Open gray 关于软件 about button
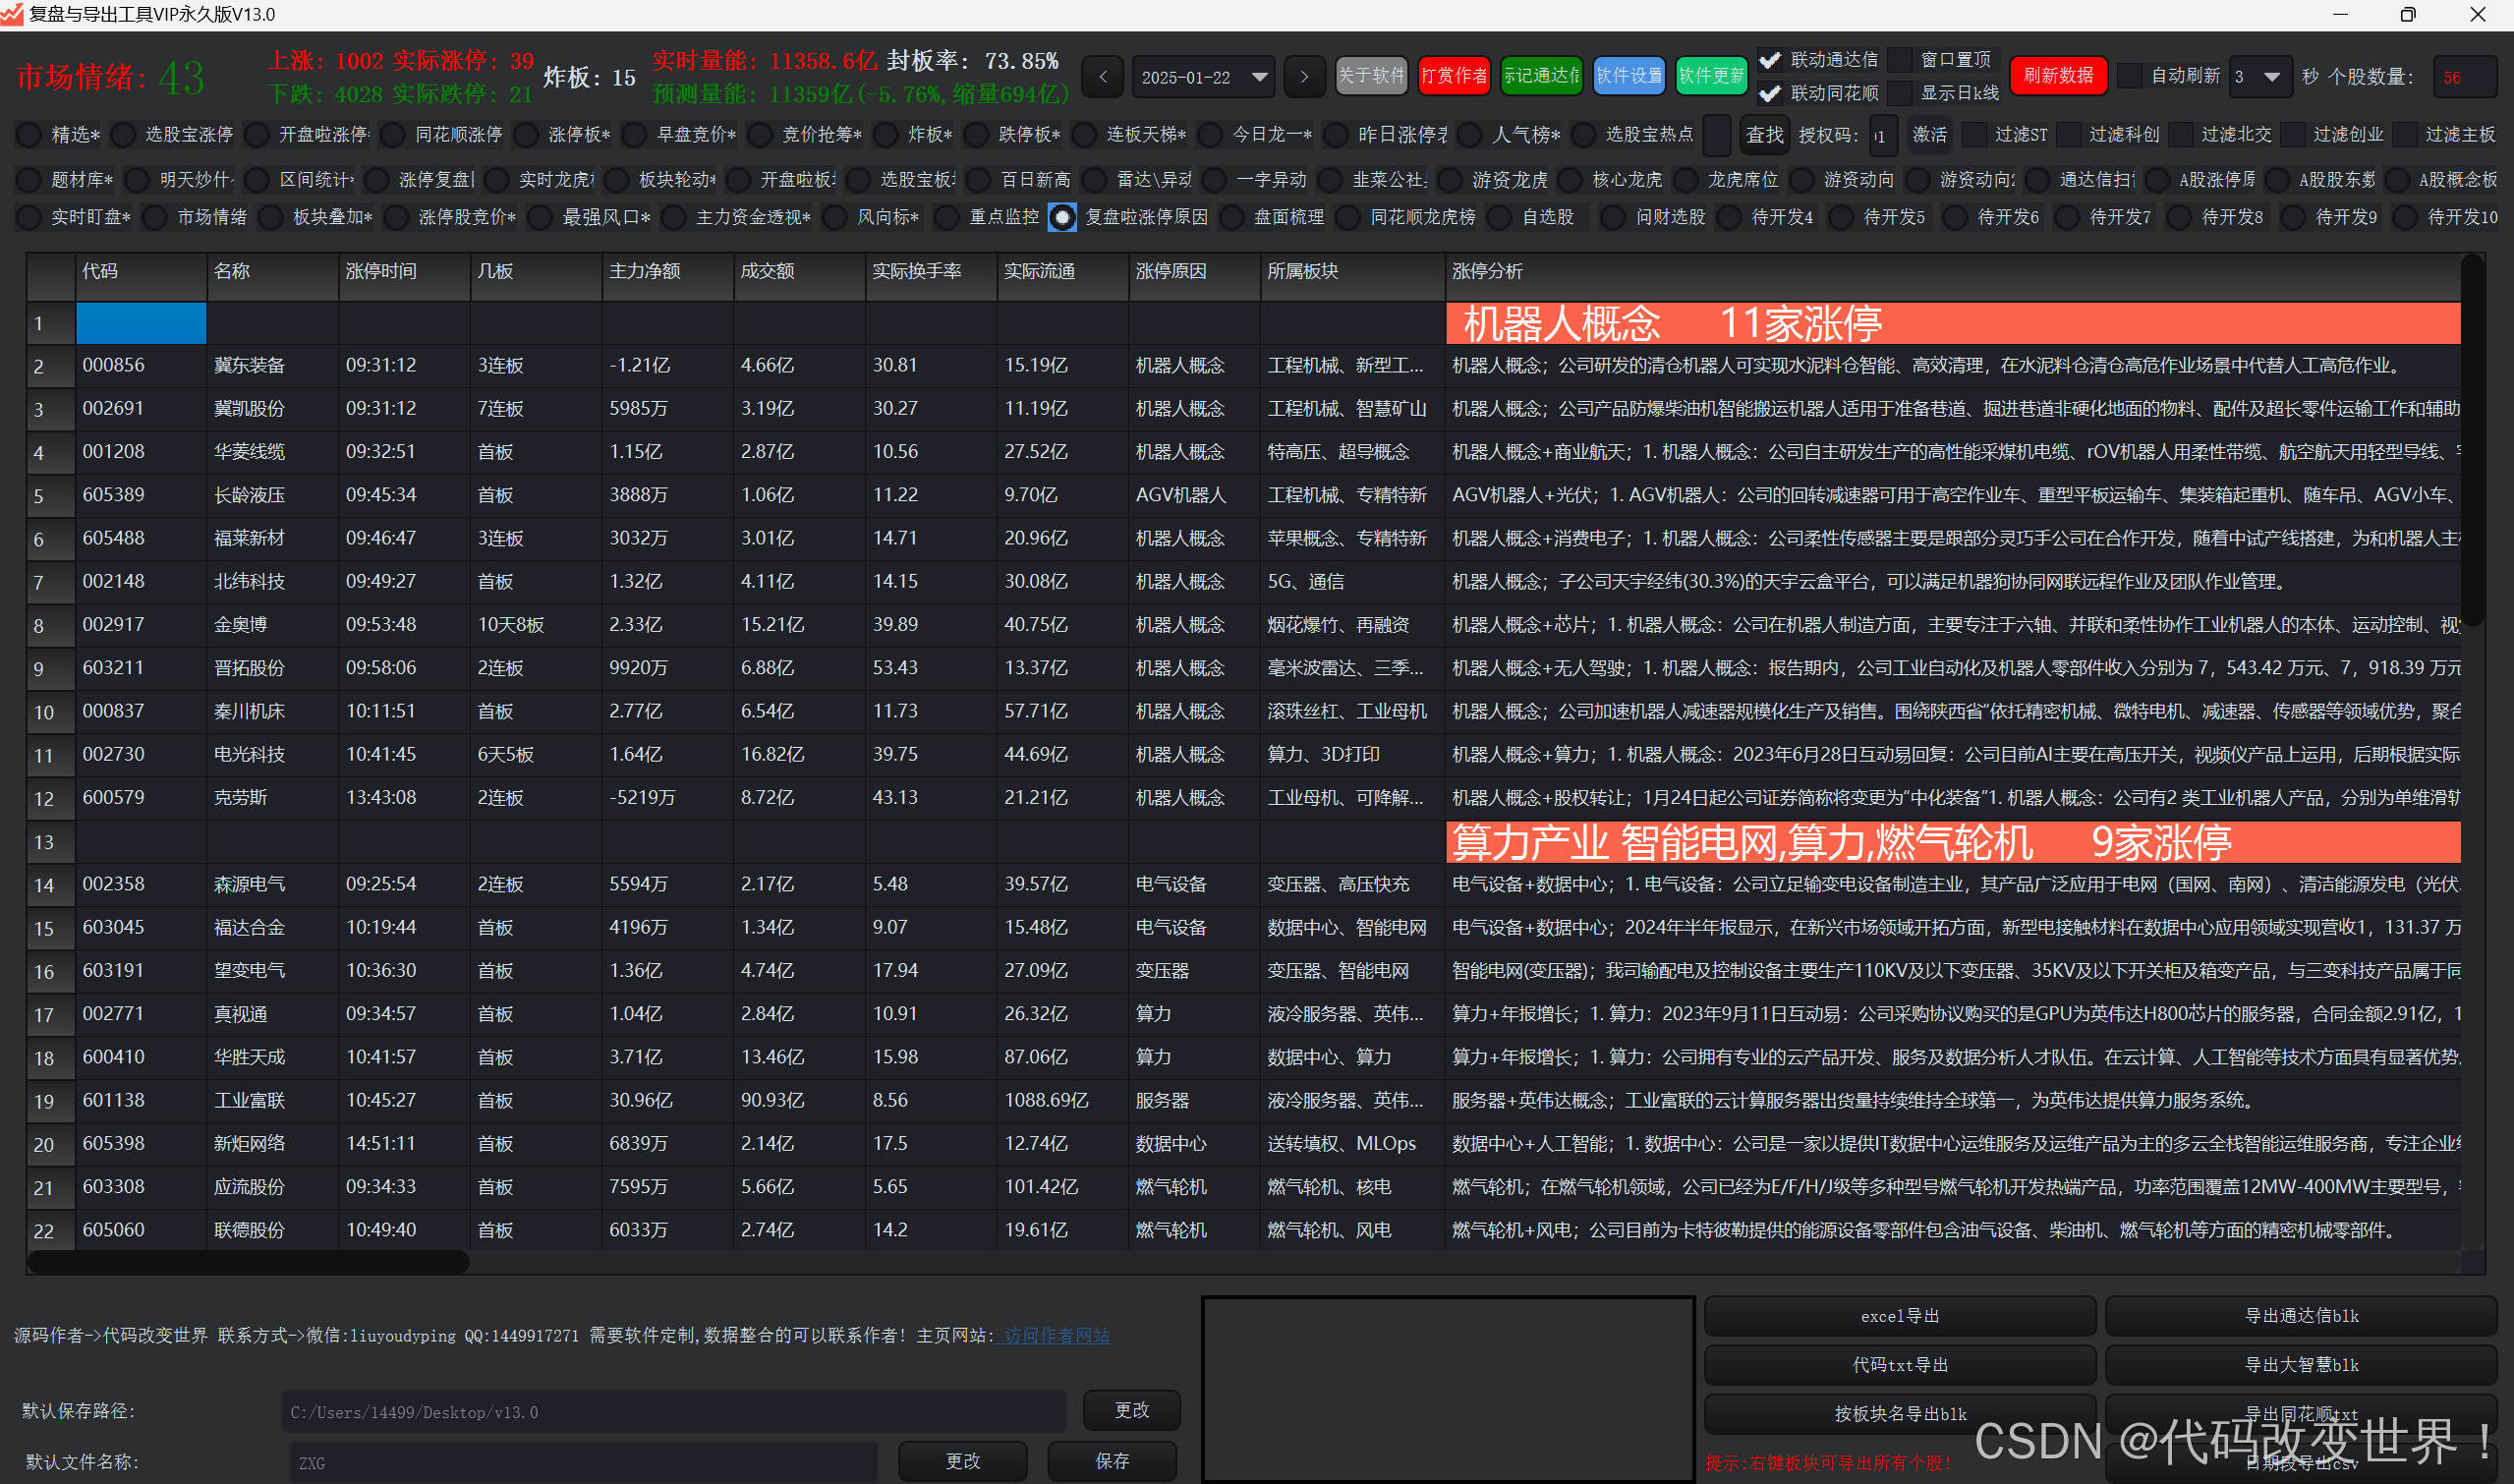 pos(1371,76)
